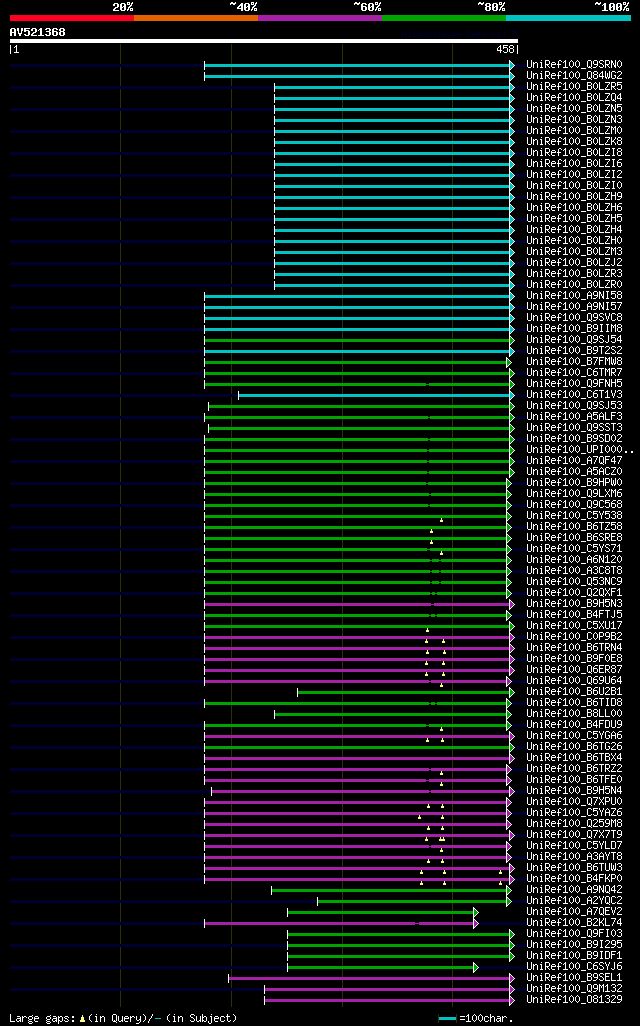The height and width of the screenshot is (1026, 640).
Task: Select the label UniRef100_Q9LXM6
Action: 575,493
